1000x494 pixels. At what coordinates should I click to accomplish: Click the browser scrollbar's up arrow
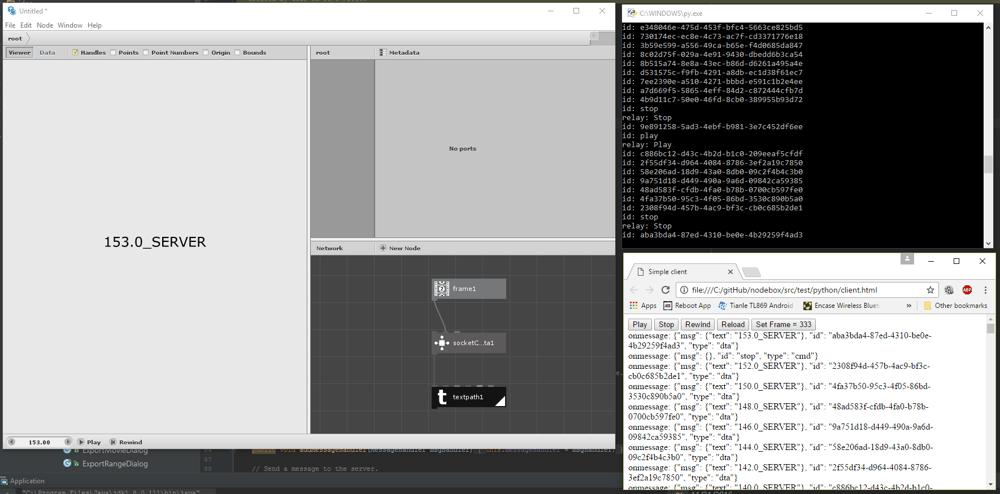pyautogui.click(x=990, y=319)
